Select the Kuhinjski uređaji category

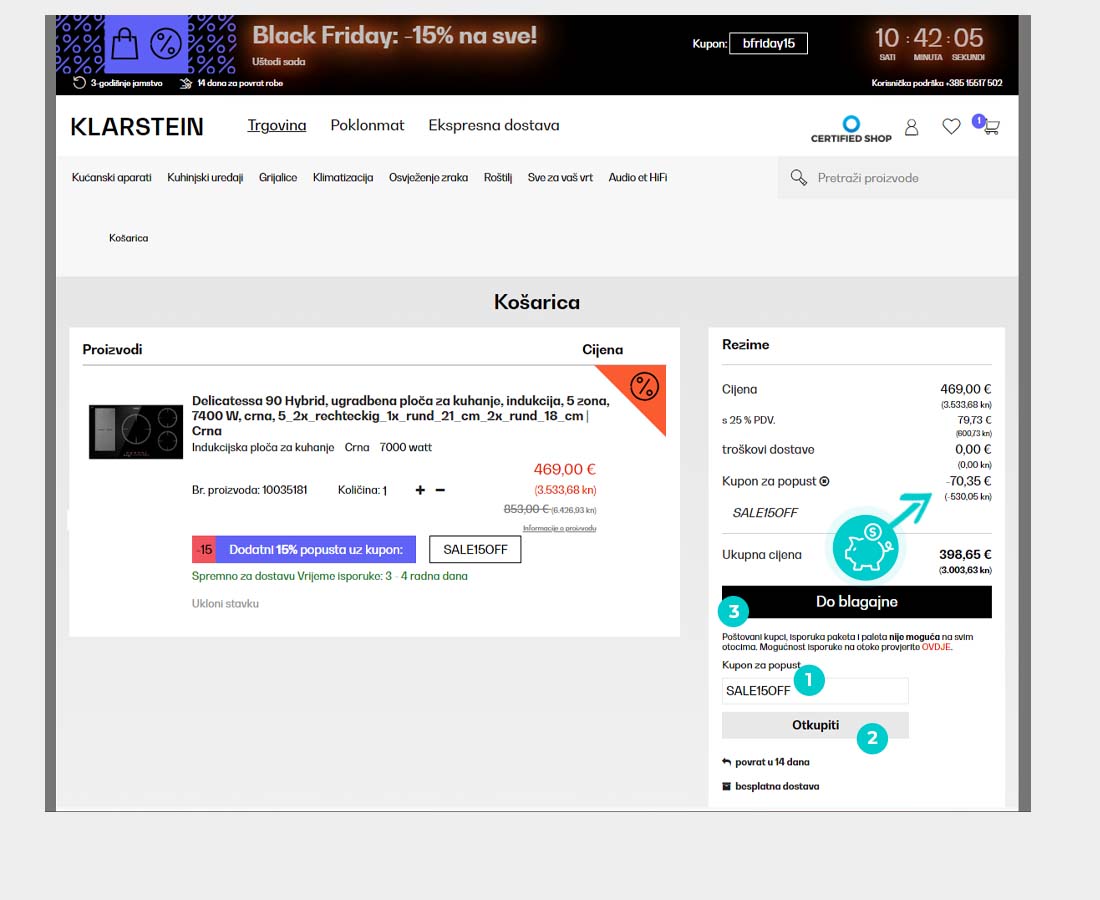pos(205,177)
